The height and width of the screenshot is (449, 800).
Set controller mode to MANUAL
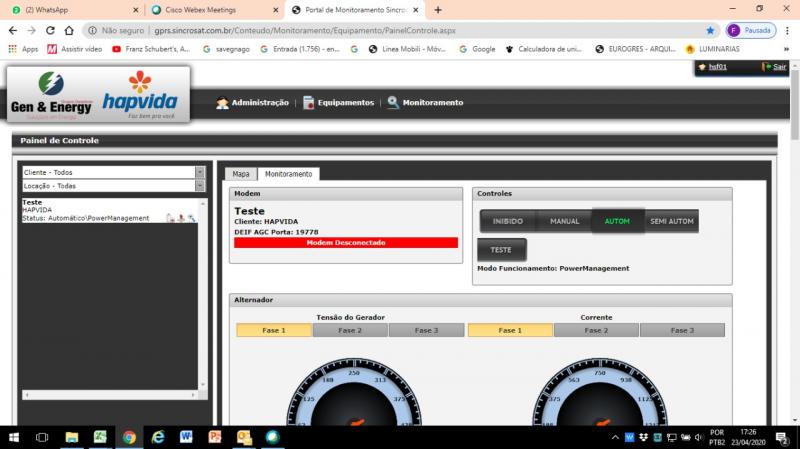[564, 221]
